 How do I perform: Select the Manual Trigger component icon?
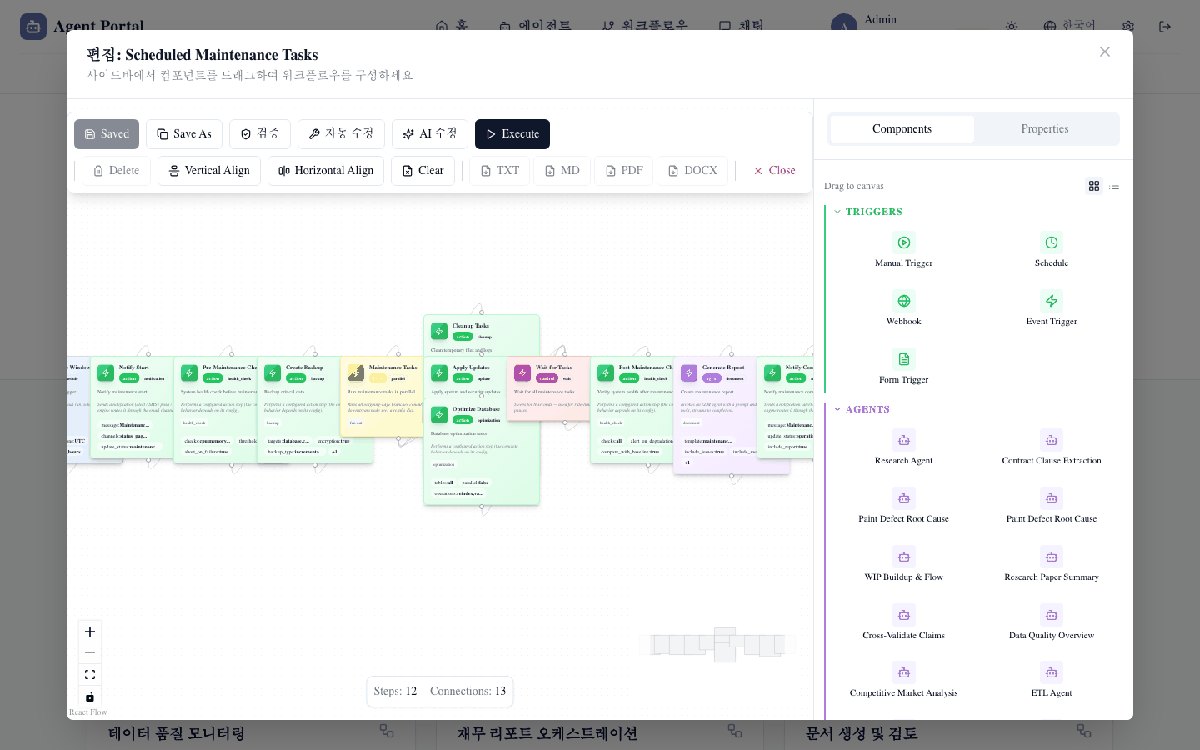point(904,242)
